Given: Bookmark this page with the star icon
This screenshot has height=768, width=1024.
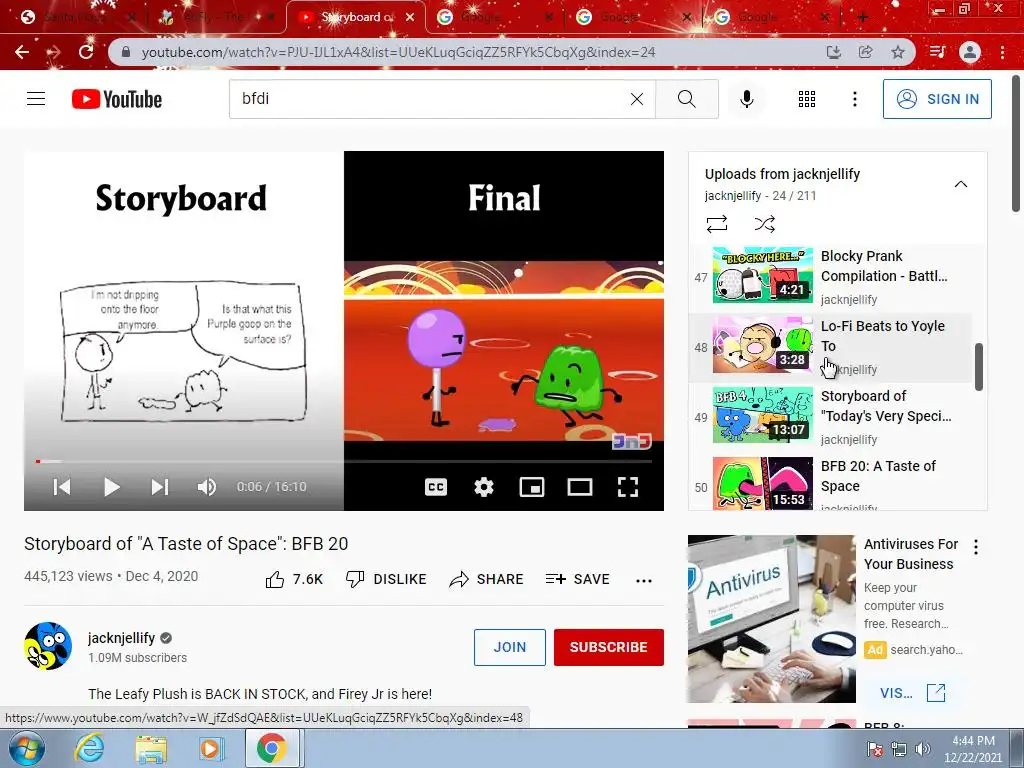Looking at the screenshot, I should [898, 52].
